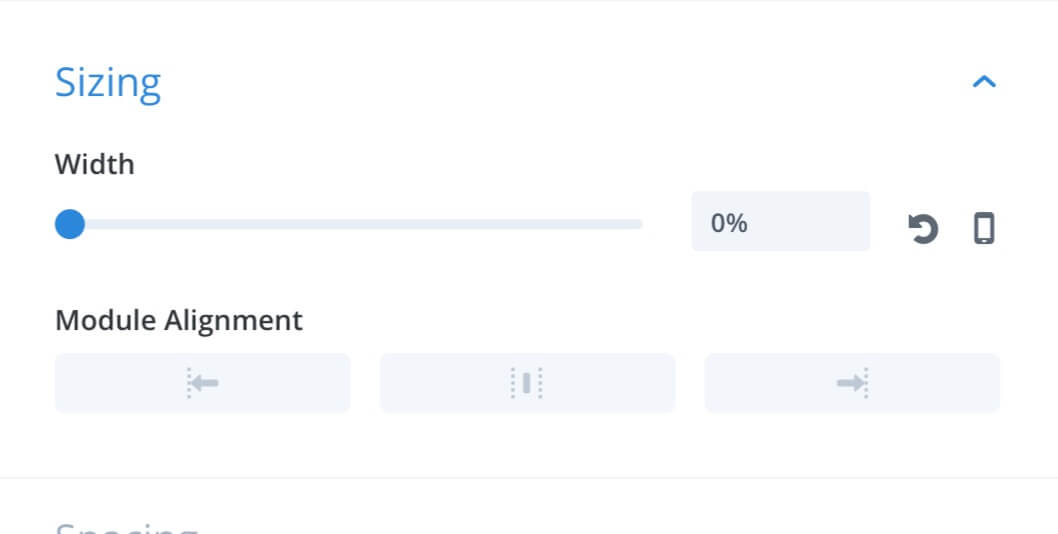Align module to the left
Screen dimensions: 1058x534
(x=202, y=383)
